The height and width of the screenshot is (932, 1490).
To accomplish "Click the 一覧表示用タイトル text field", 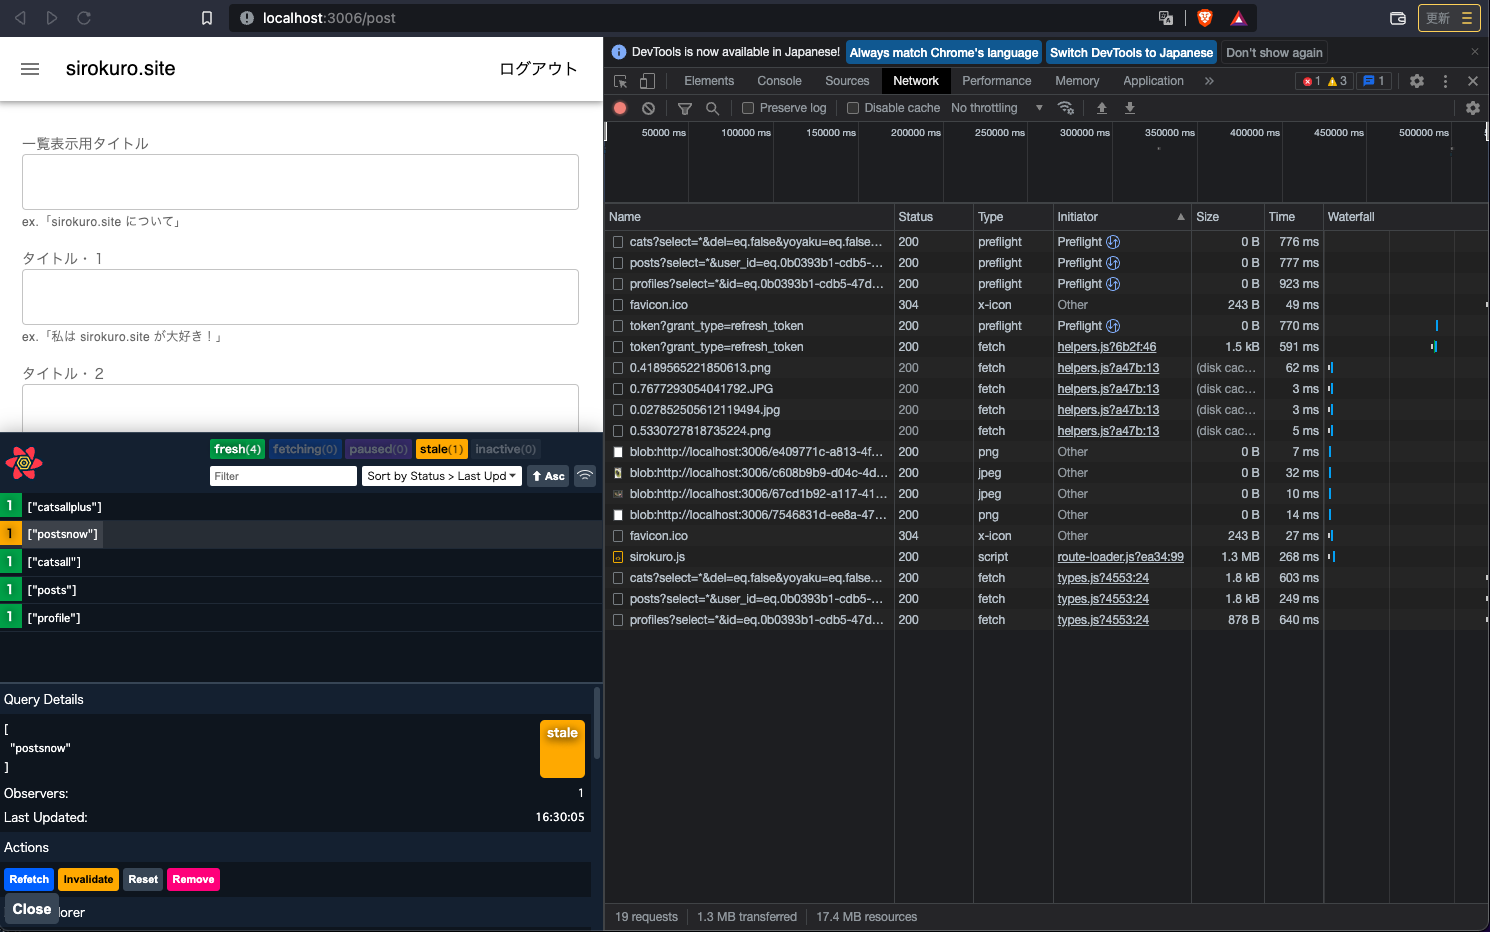I will tap(300, 182).
